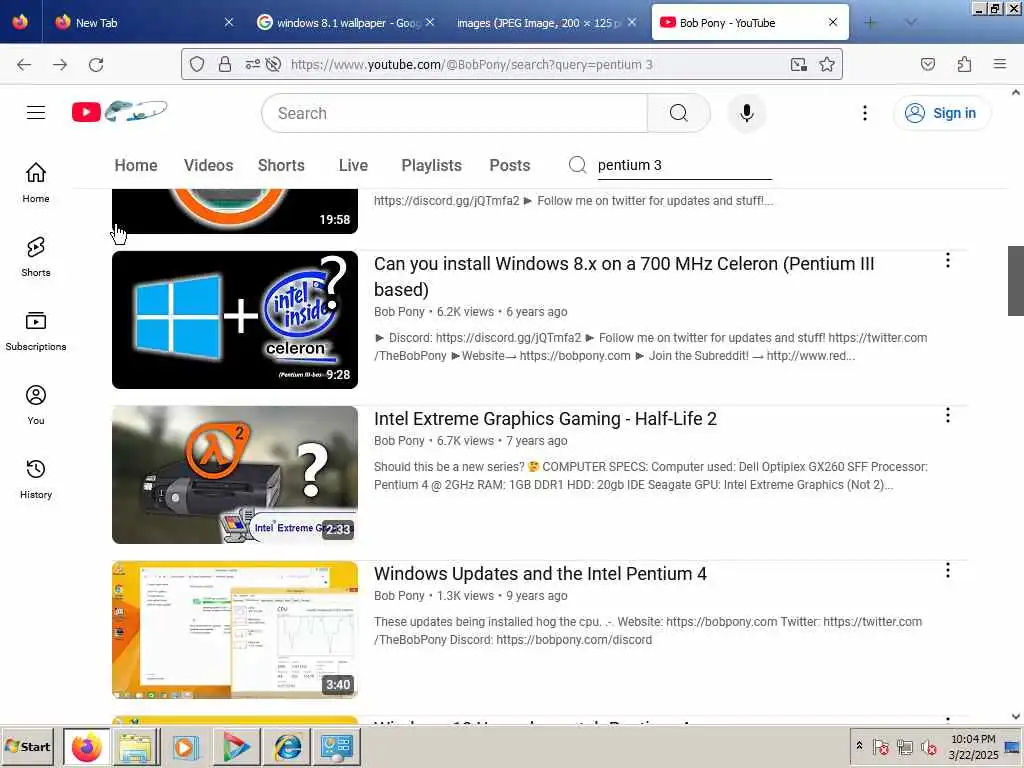Click the YouTube logo
Screen dimensions: 1024x768
click(x=120, y=112)
